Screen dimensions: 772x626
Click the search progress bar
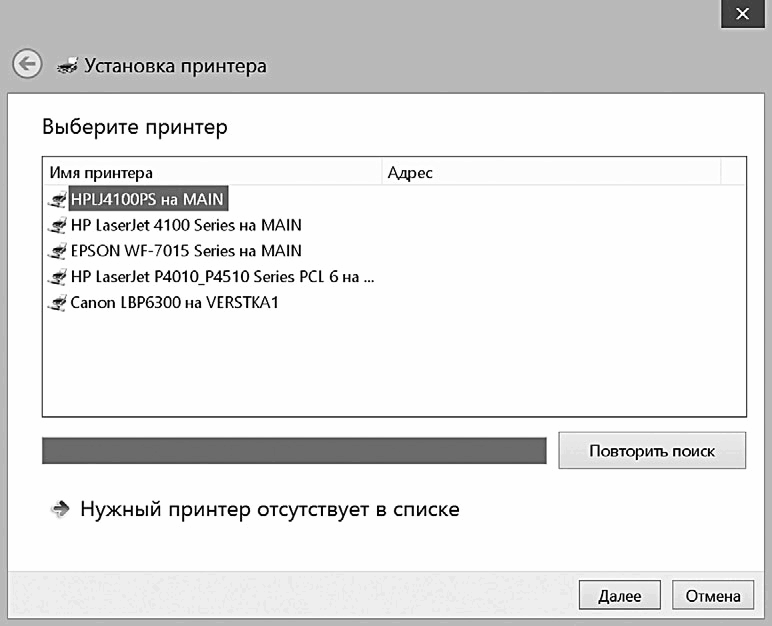294,450
